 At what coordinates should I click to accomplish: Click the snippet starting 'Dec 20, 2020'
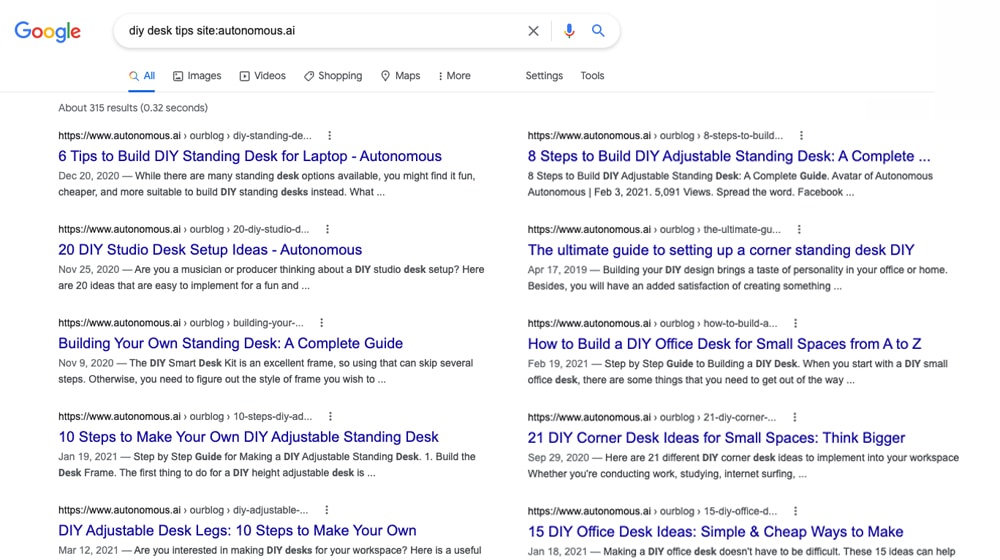tap(267, 184)
